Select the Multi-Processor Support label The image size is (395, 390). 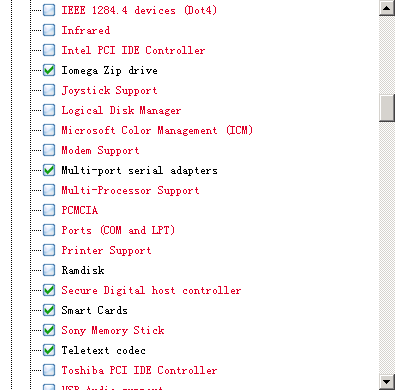[x=130, y=190]
